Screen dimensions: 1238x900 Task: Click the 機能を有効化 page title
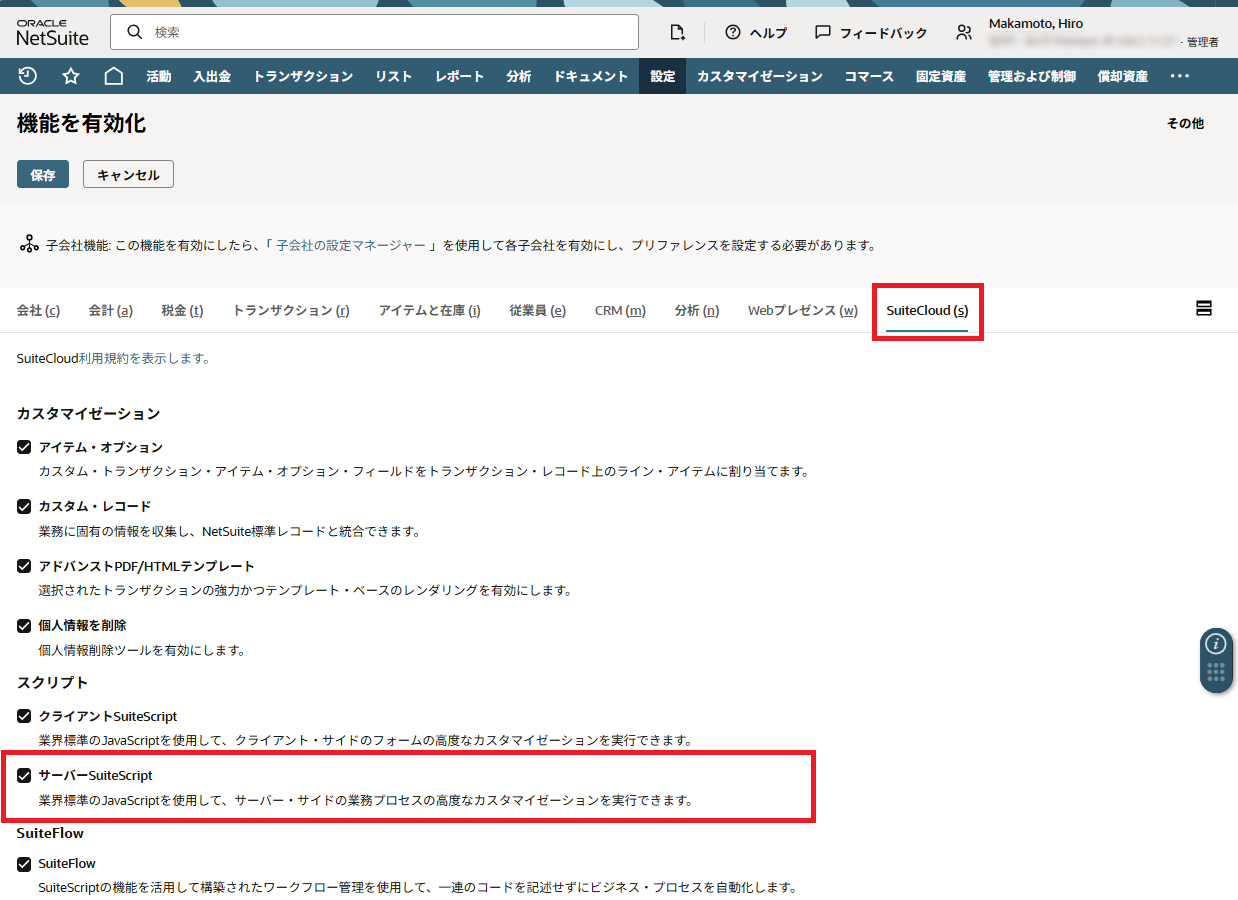click(81, 124)
